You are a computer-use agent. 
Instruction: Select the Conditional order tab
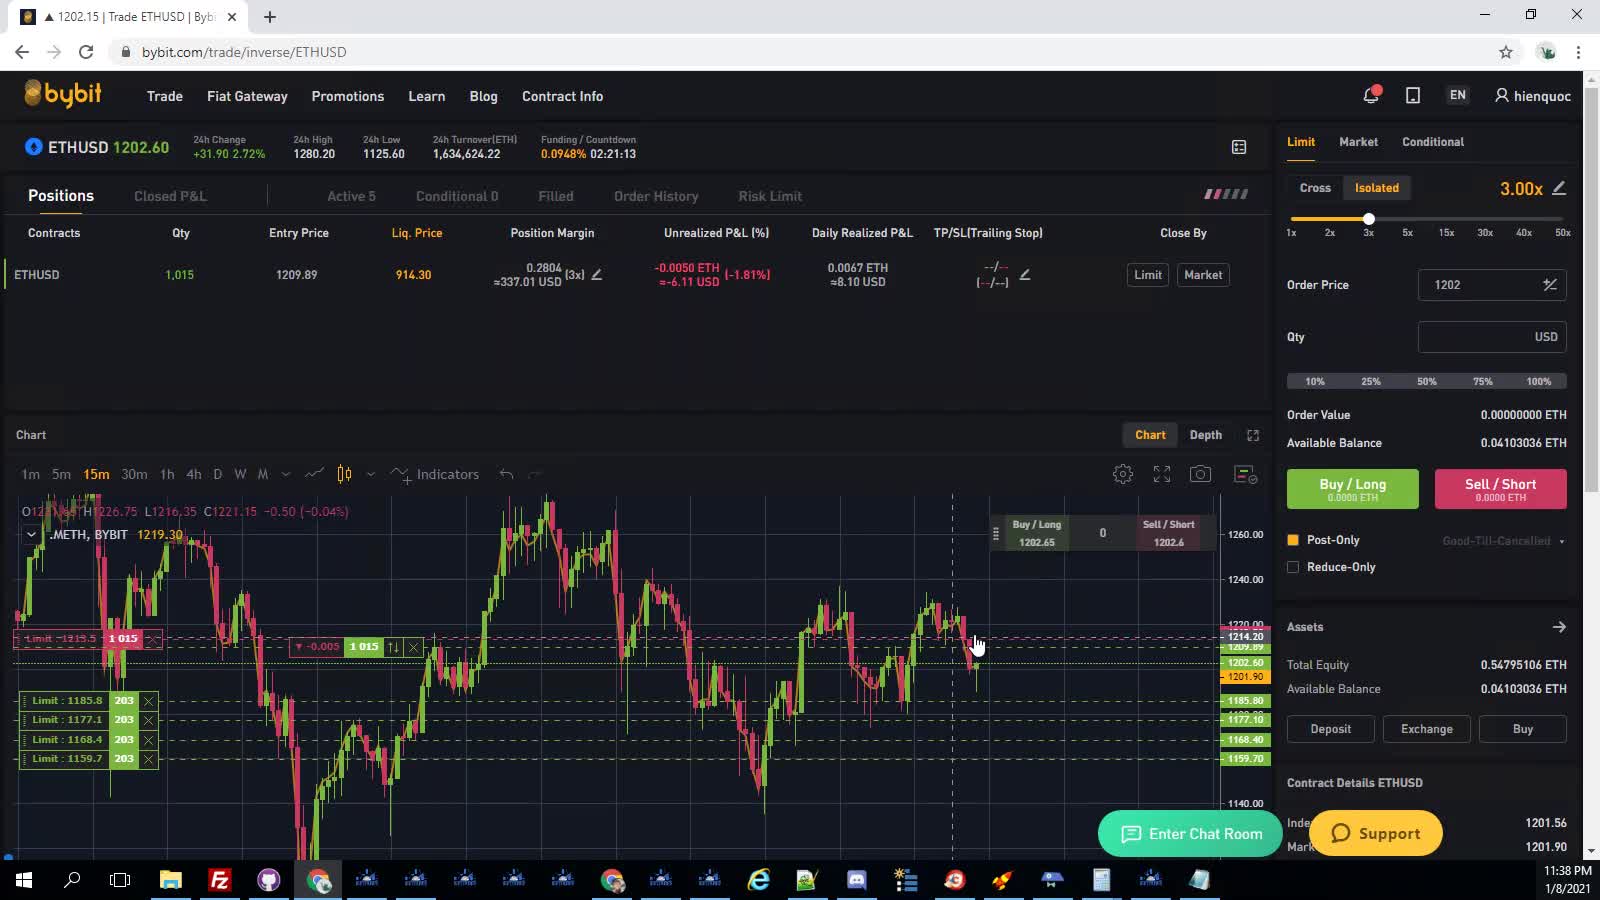(1433, 142)
